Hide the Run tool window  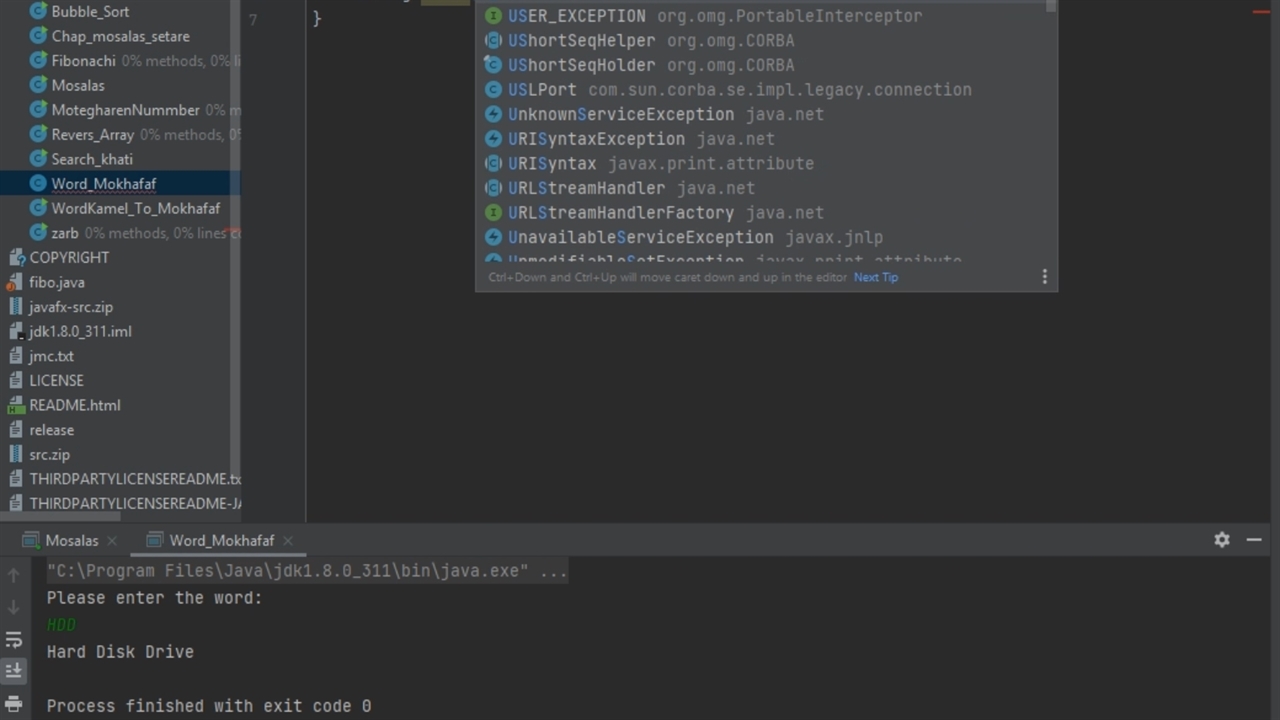(1254, 539)
